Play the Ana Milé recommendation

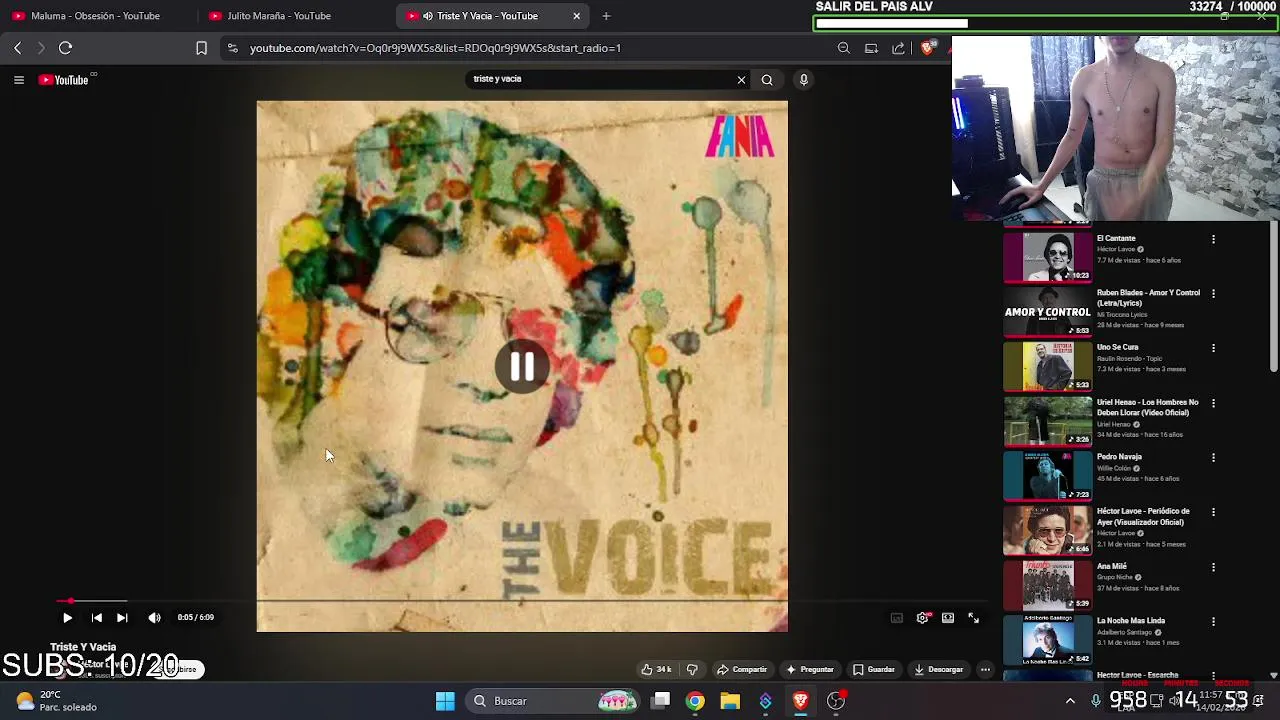point(1047,584)
